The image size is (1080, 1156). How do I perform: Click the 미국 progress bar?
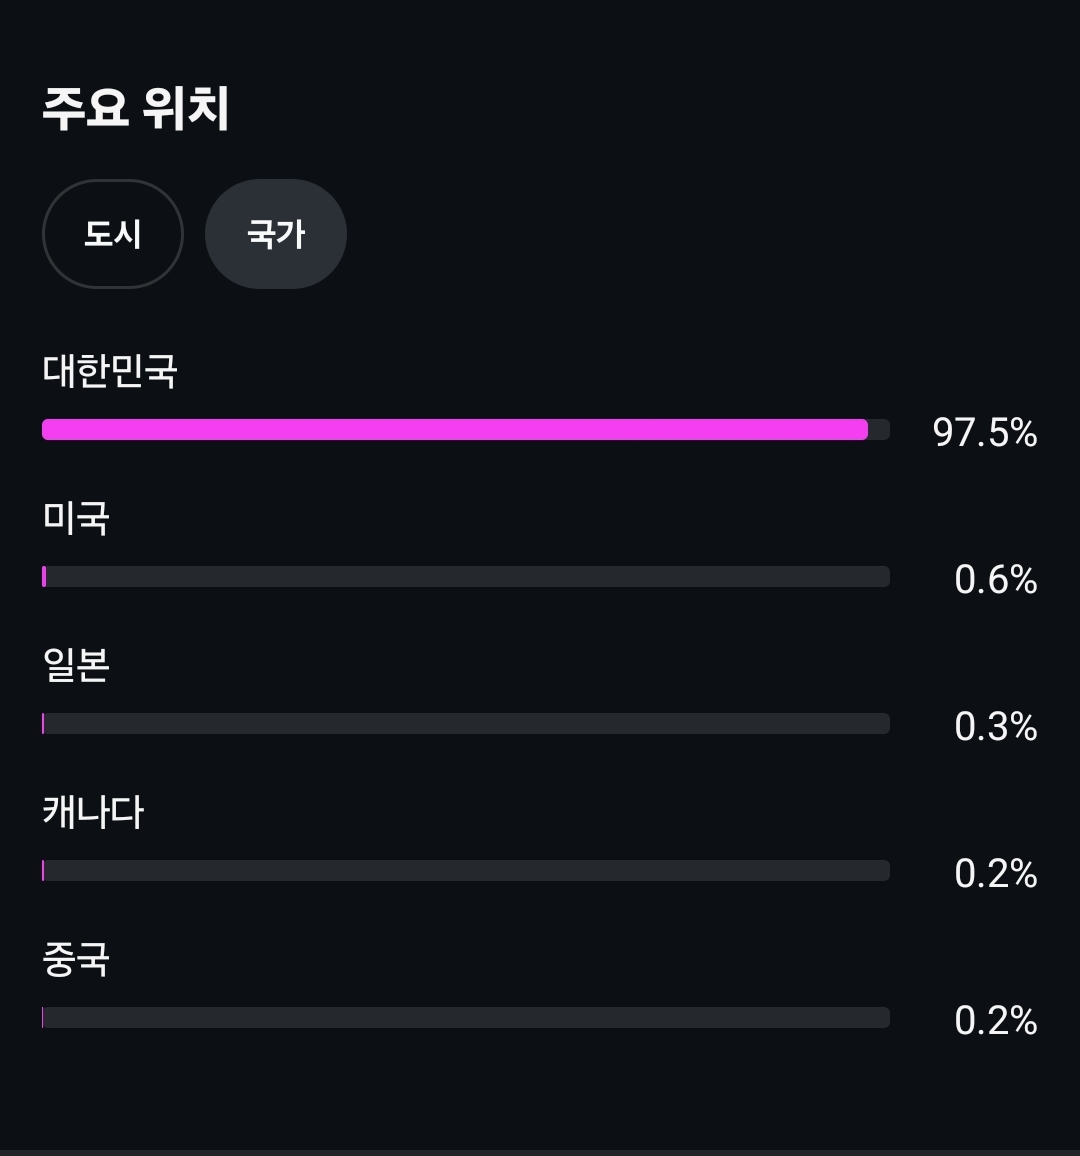point(466,577)
